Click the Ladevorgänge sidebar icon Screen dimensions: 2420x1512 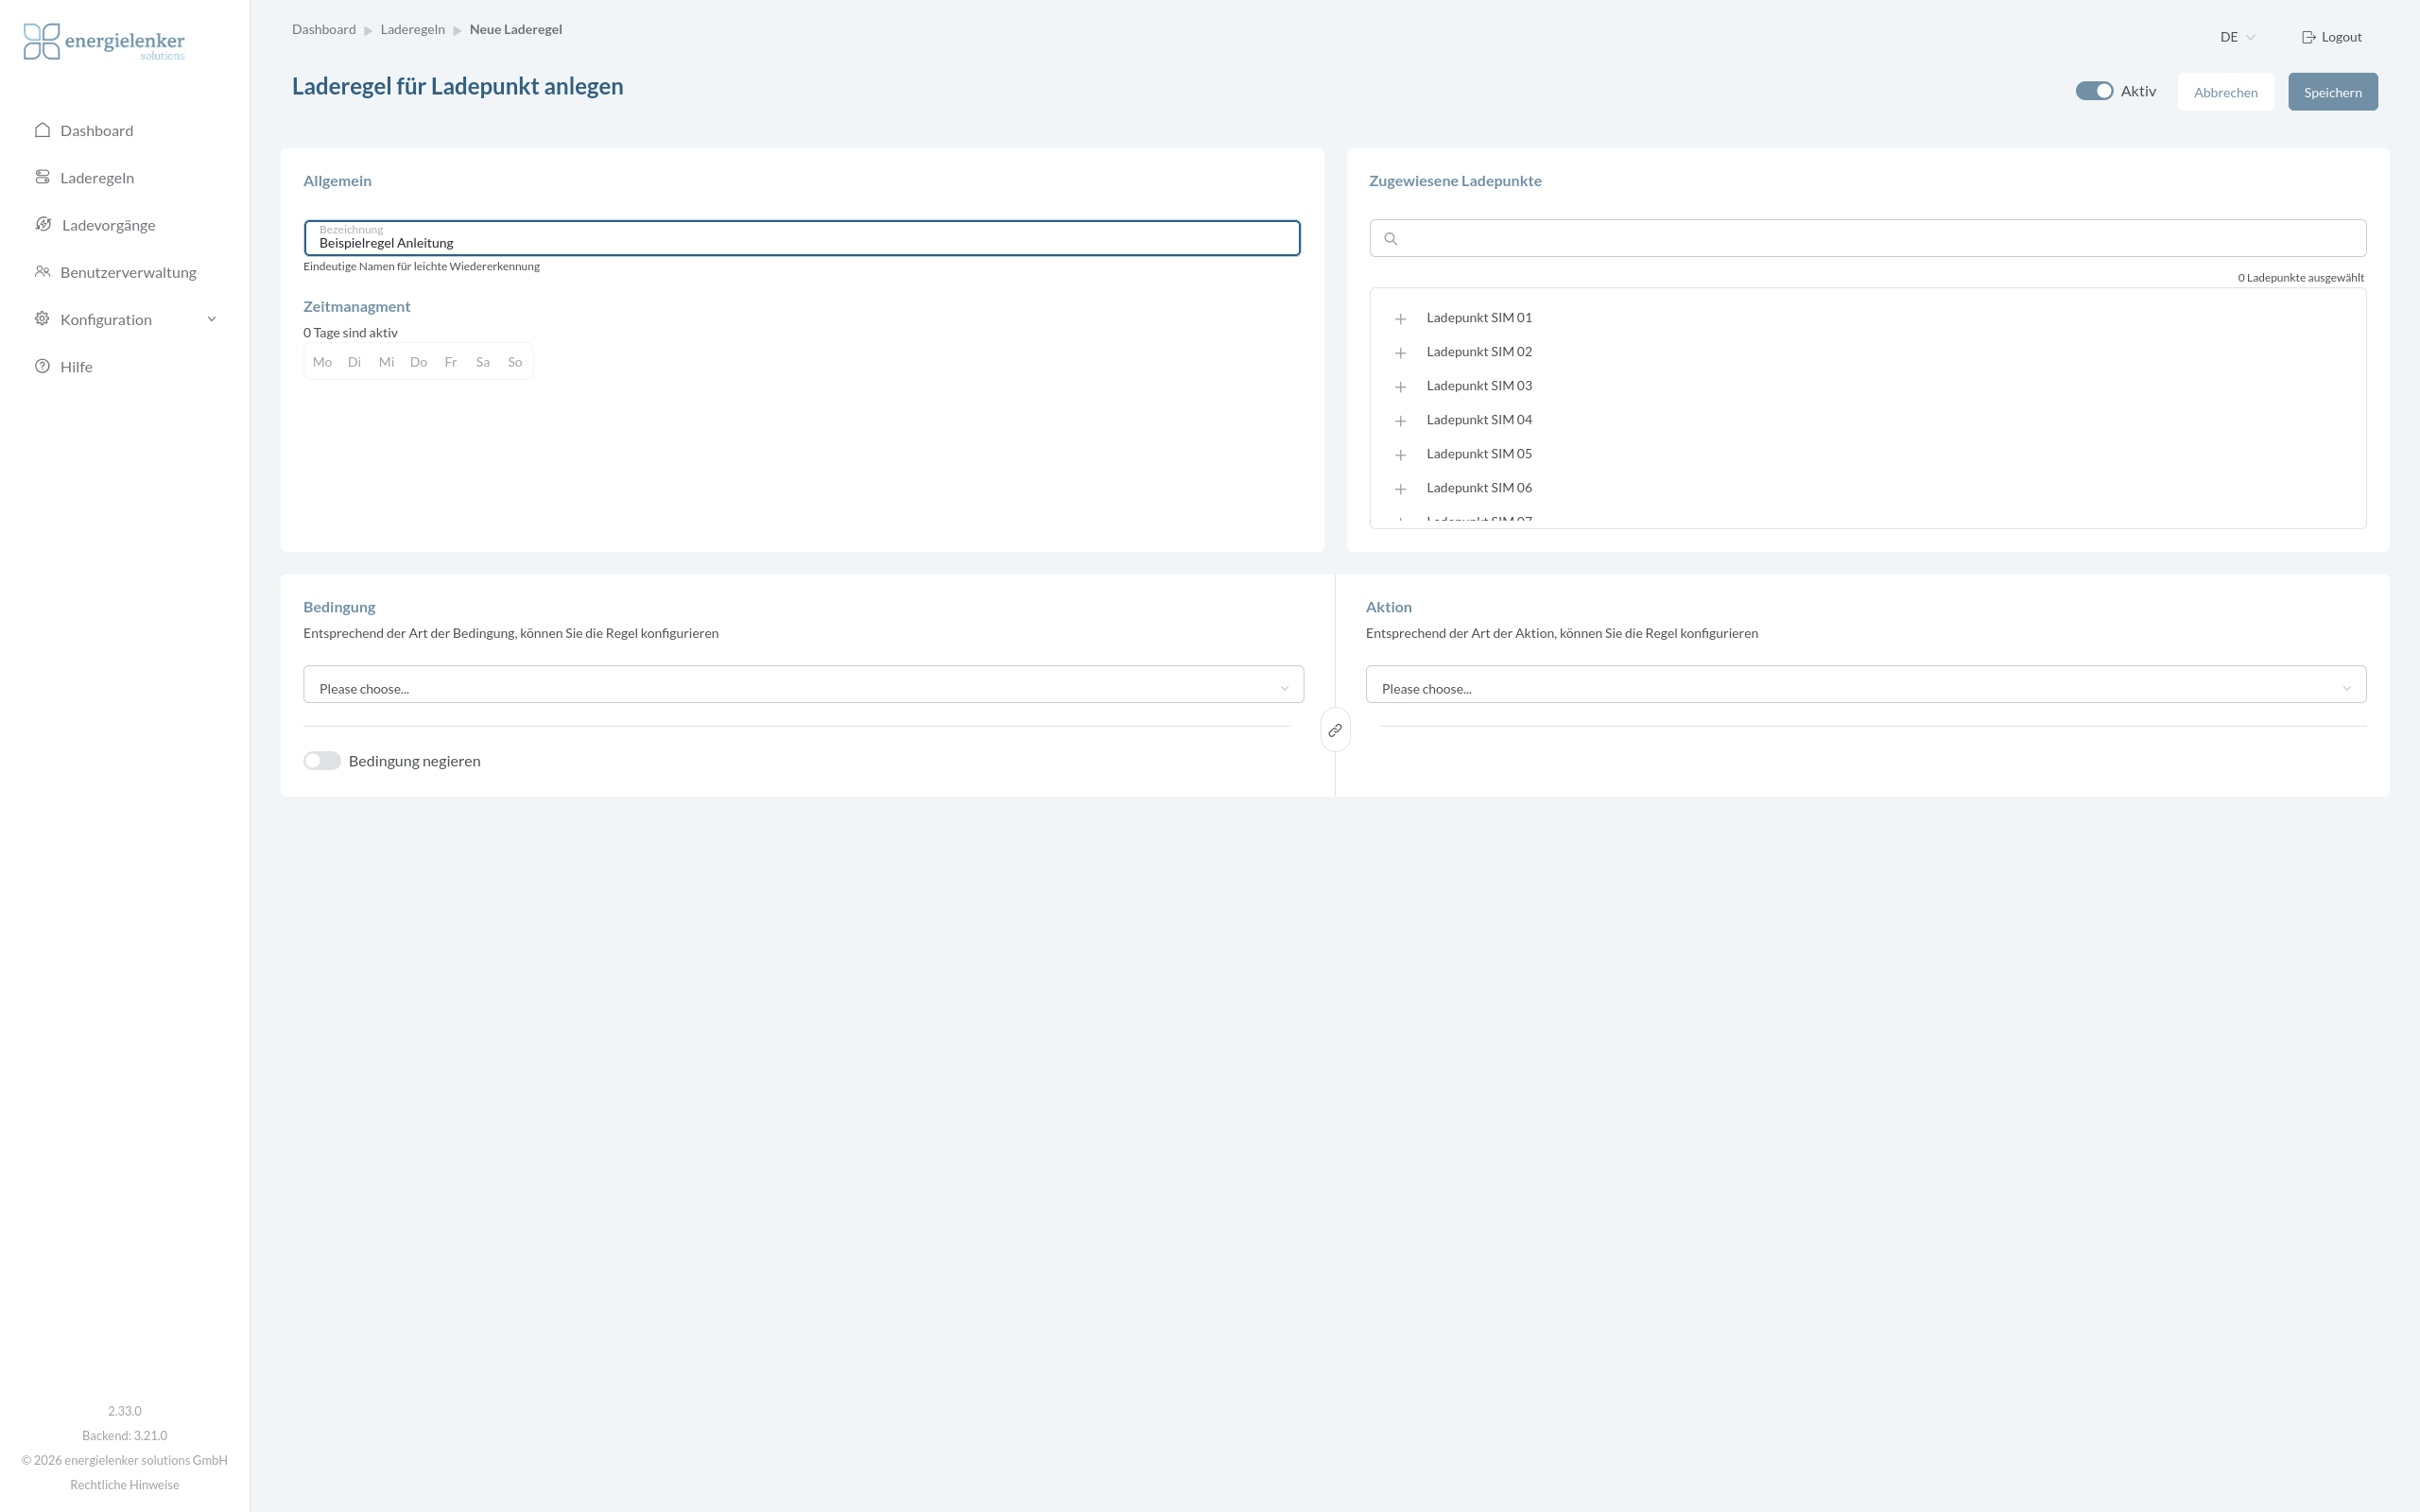[43, 224]
